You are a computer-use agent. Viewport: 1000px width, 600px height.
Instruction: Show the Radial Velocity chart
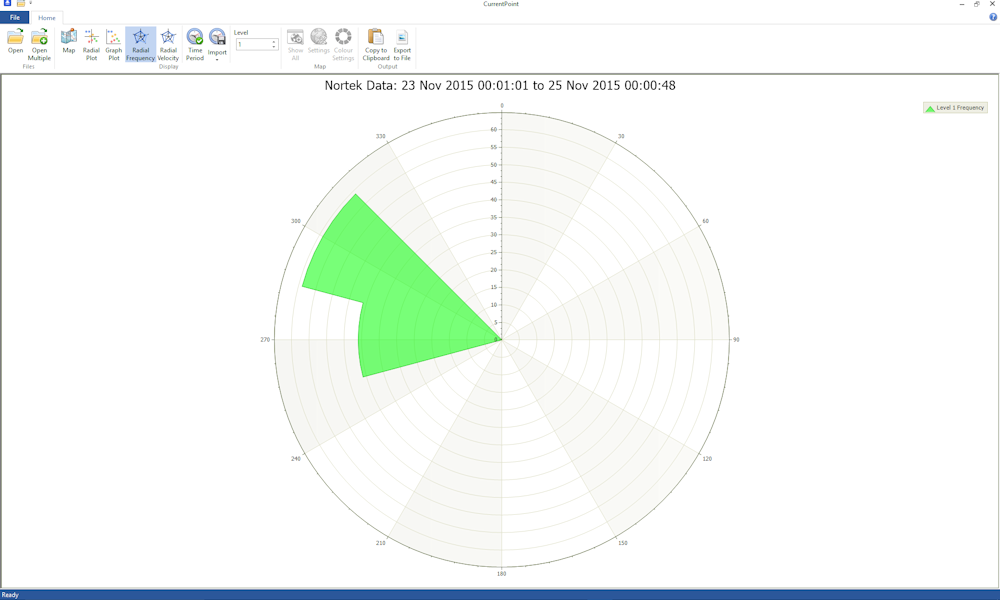click(168, 44)
